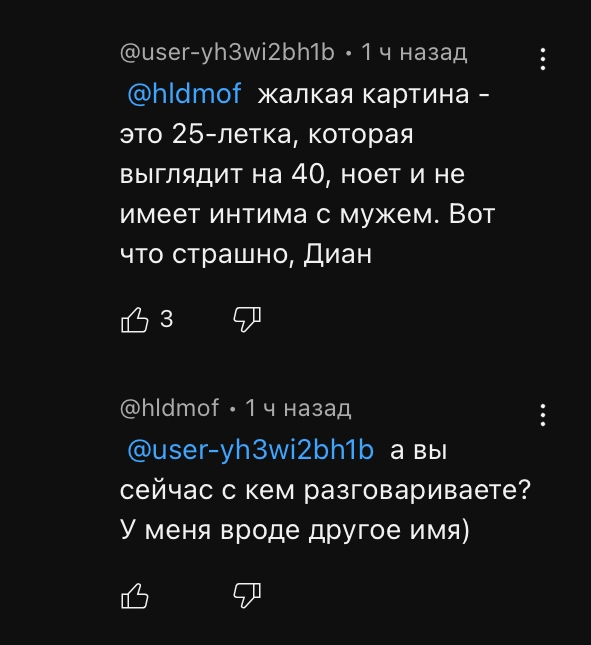Viewport: 591px width, 645px height.
Task: Open the gray @user-yh3wi2bh1b author name
Action: (x=227, y=53)
